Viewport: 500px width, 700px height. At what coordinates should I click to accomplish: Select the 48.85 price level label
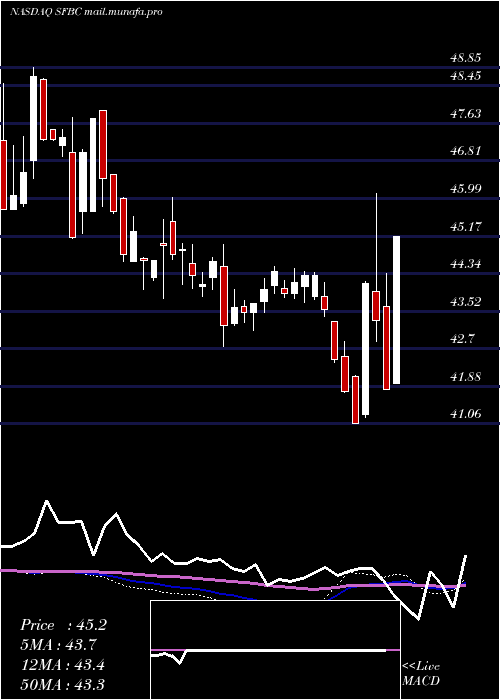(466, 58)
